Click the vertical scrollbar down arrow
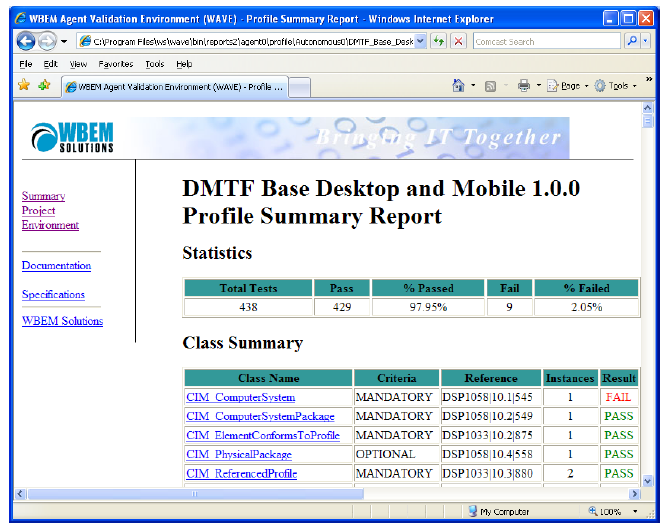The image size is (669, 529). [x=648, y=481]
